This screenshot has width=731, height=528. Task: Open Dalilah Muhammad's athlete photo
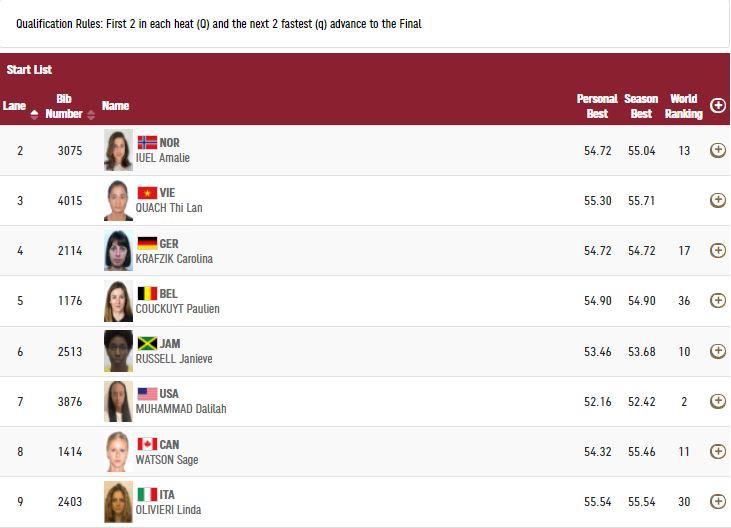point(118,401)
